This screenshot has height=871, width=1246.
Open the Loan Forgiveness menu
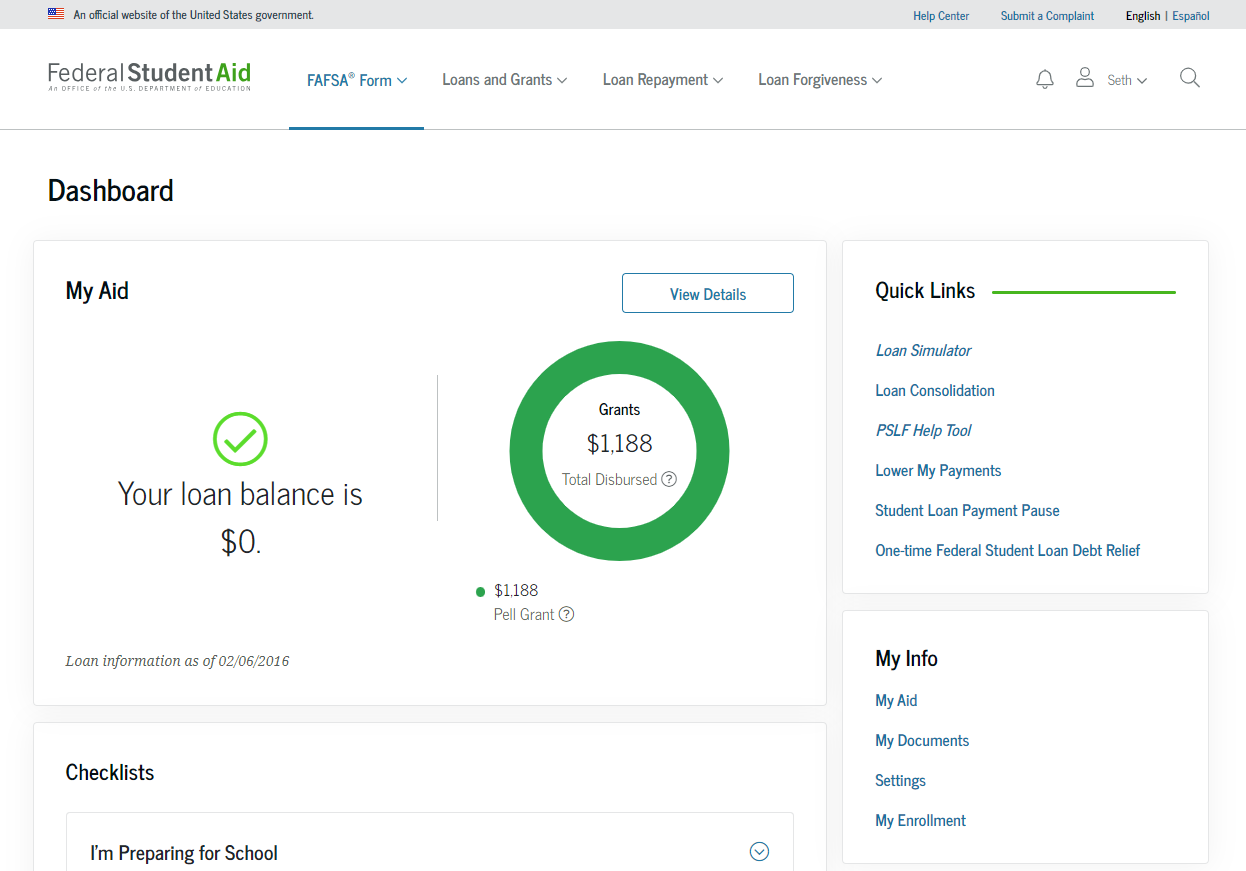[x=820, y=80]
